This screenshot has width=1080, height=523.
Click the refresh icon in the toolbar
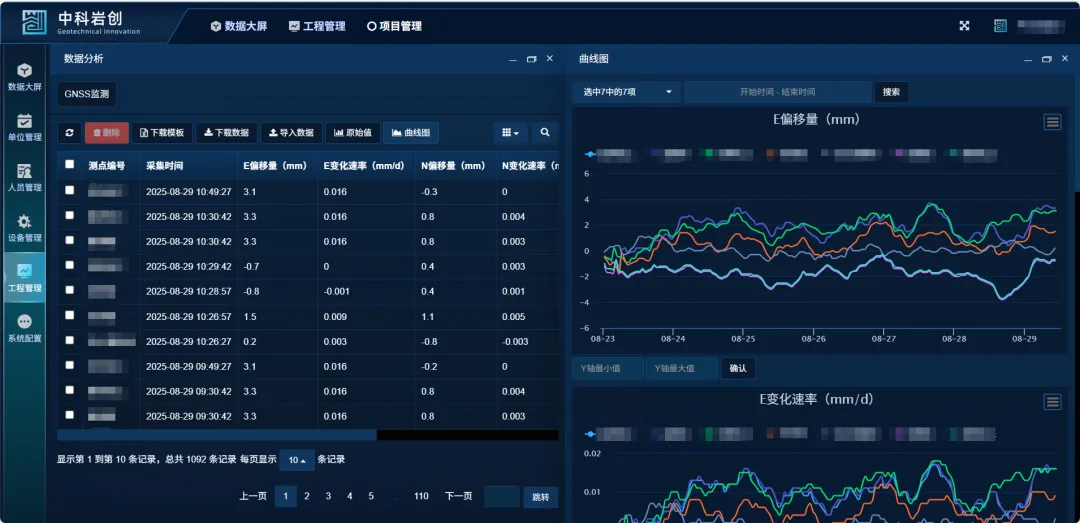coord(70,133)
